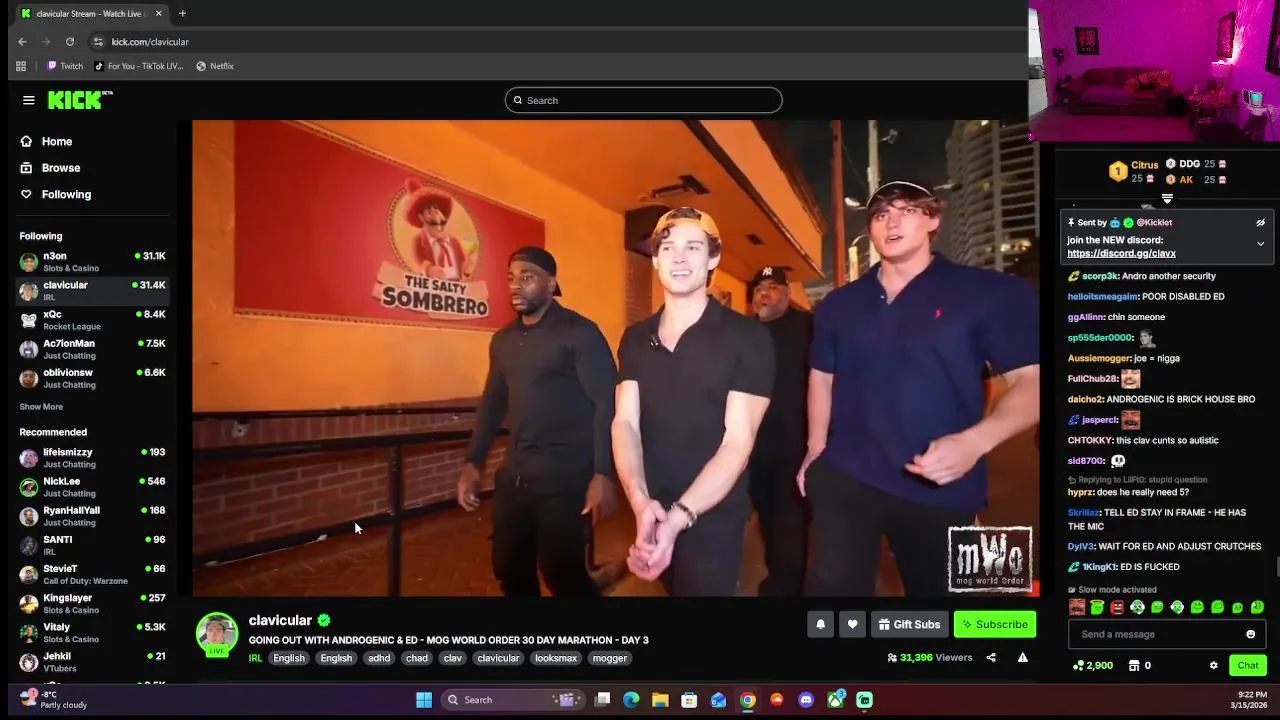Open the For You TikTok bookmark
The width and height of the screenshot is (1280, 720).
pyautogui.click(x=139, y=66)
